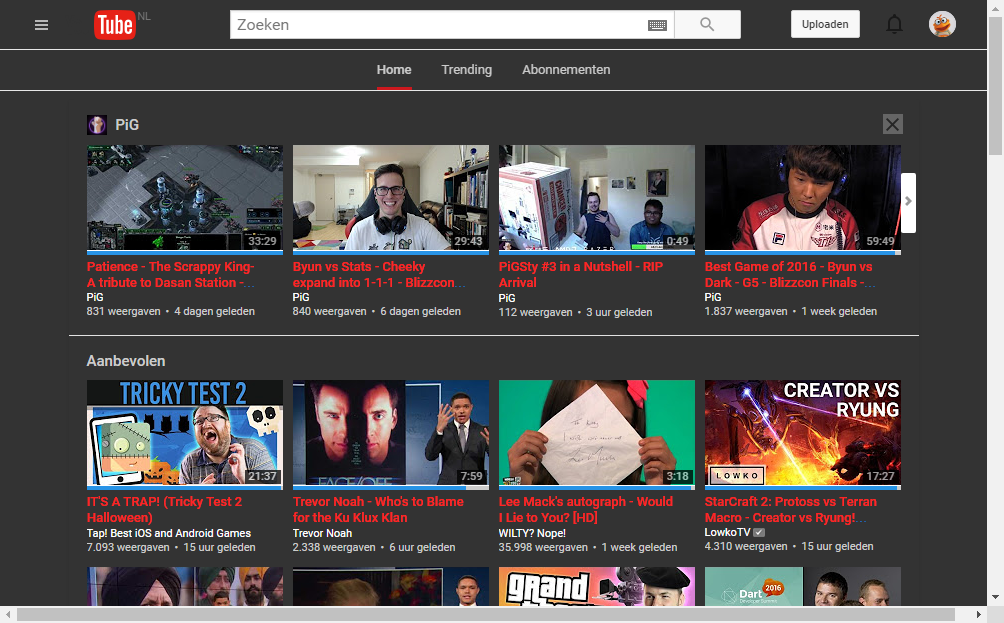Image resolution: width=1004 pixels, height=623 pixels.
Task: Play the Trevor Noah Face/Off thumbnail
Action: (391, 433)
